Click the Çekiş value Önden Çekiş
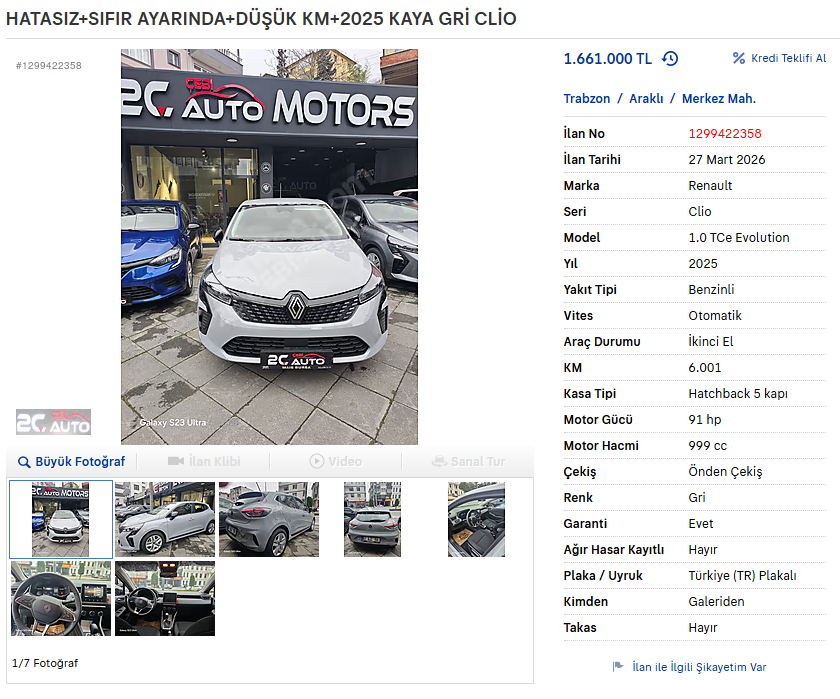Image resolution: width=840 pixels, height=699 pixels. click(725, 471)
